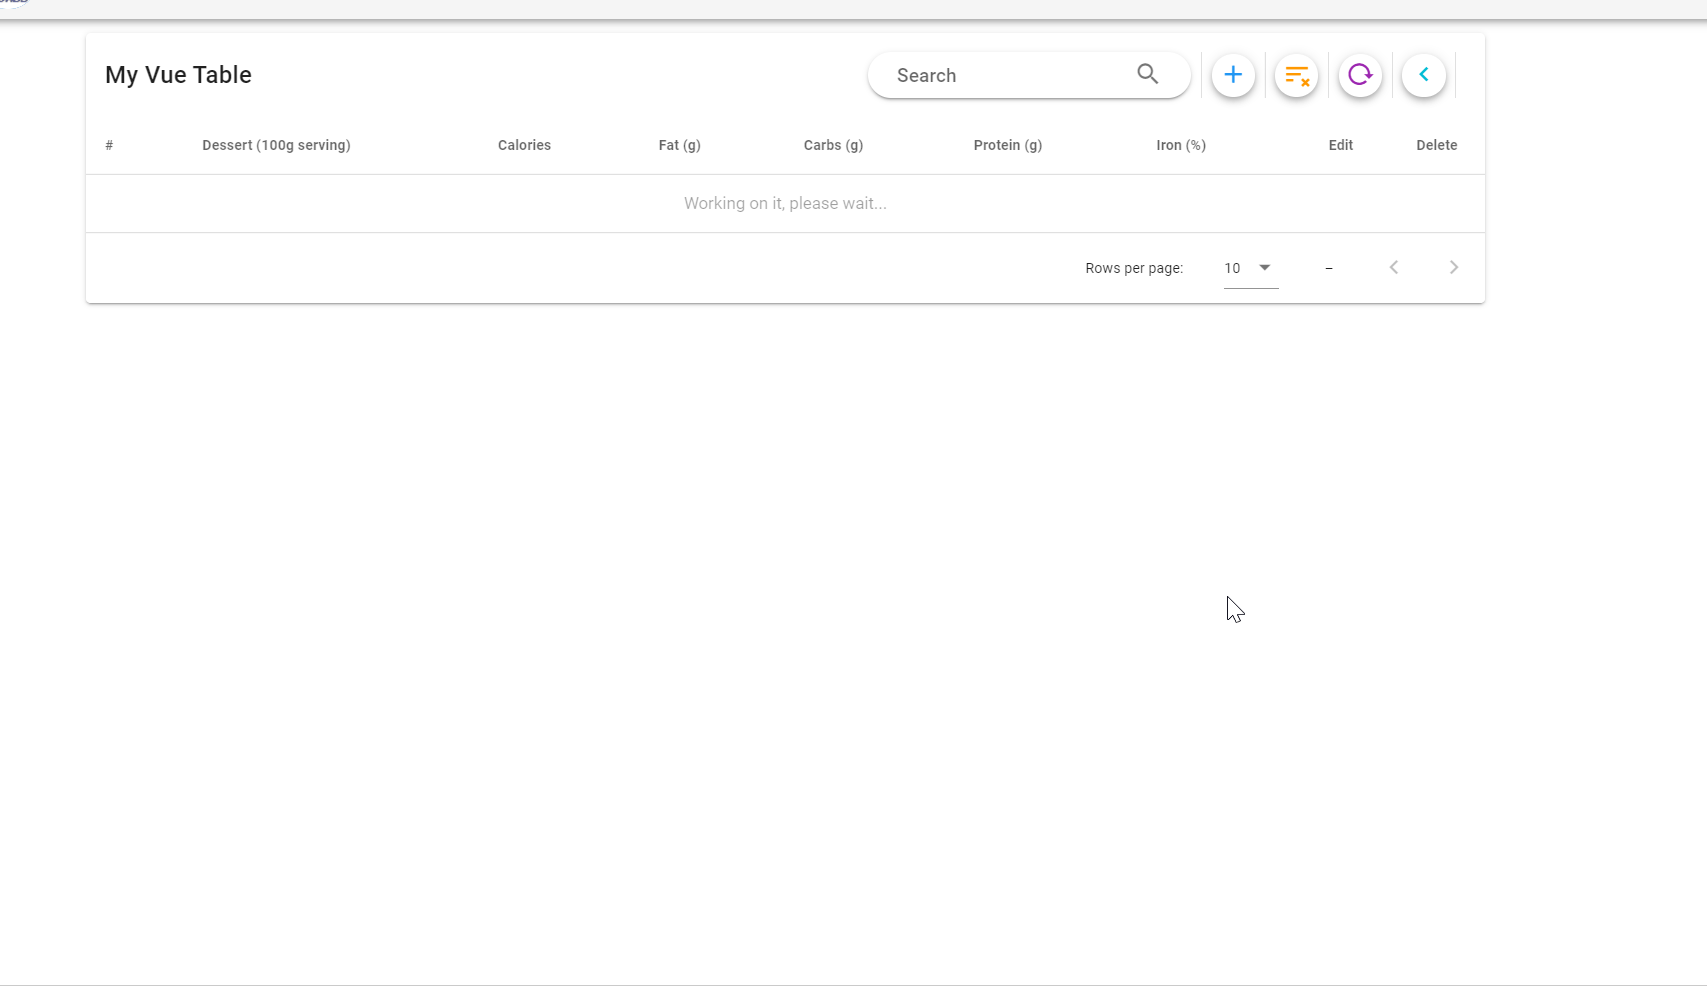The height and width of the screenshot is (986, 1707).
Task: Sort by the Calories column header
Action: coord(523,145)
